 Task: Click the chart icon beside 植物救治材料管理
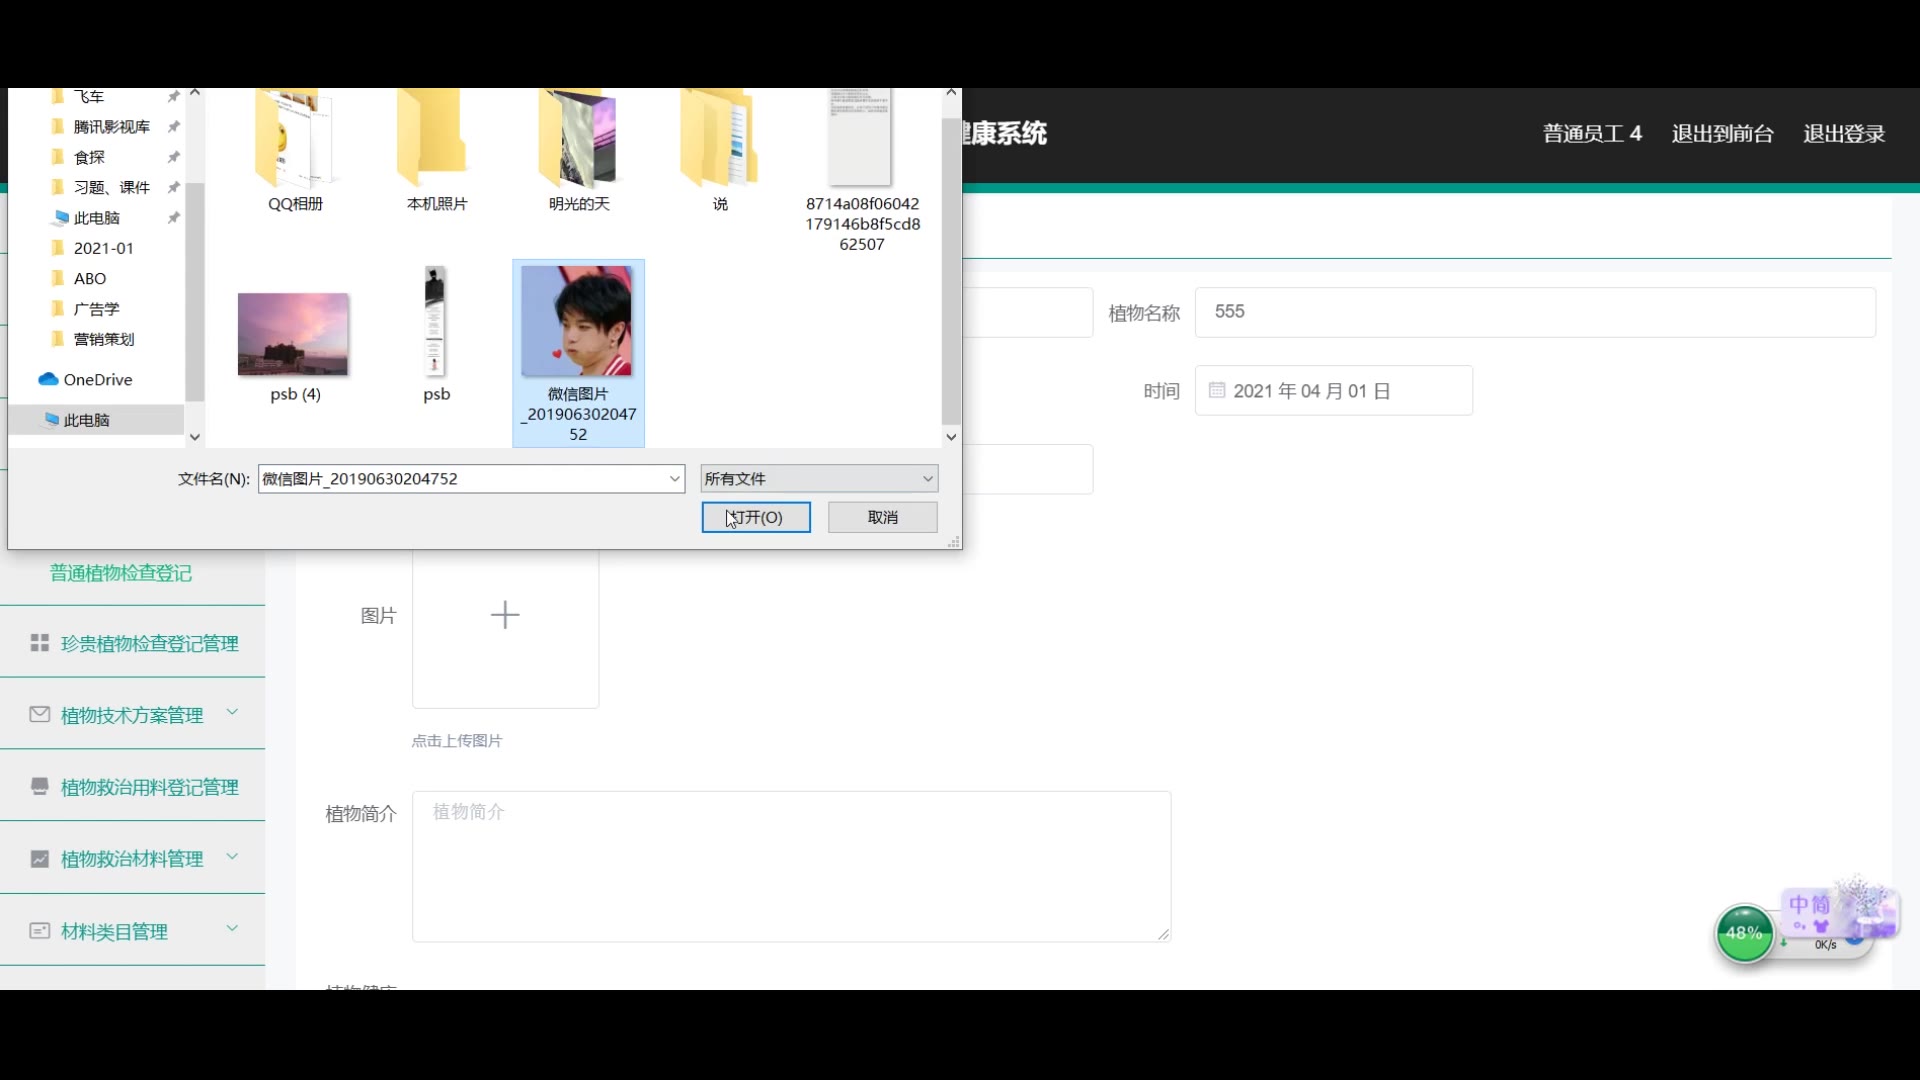[x=40, y=859]
